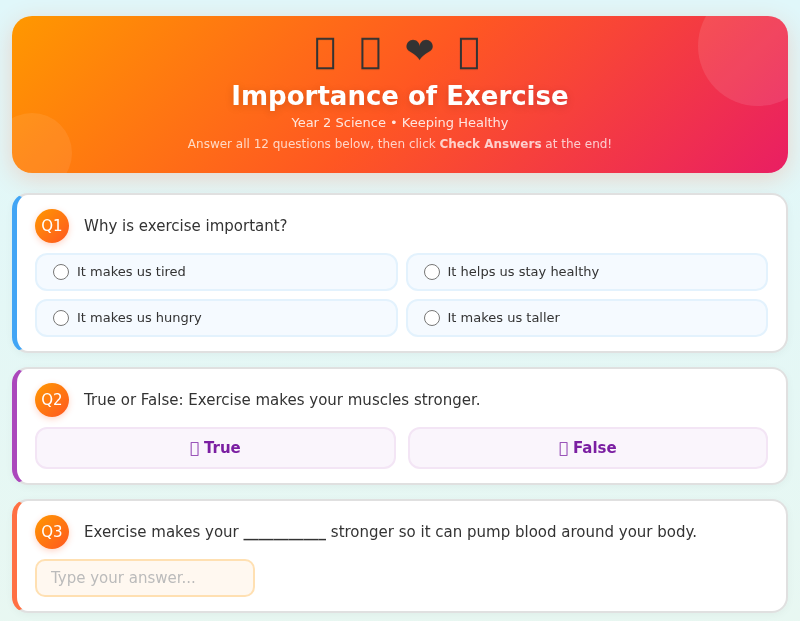800x621 pixels.
Task: Click the Q3 badge icon
Action: 52,532
